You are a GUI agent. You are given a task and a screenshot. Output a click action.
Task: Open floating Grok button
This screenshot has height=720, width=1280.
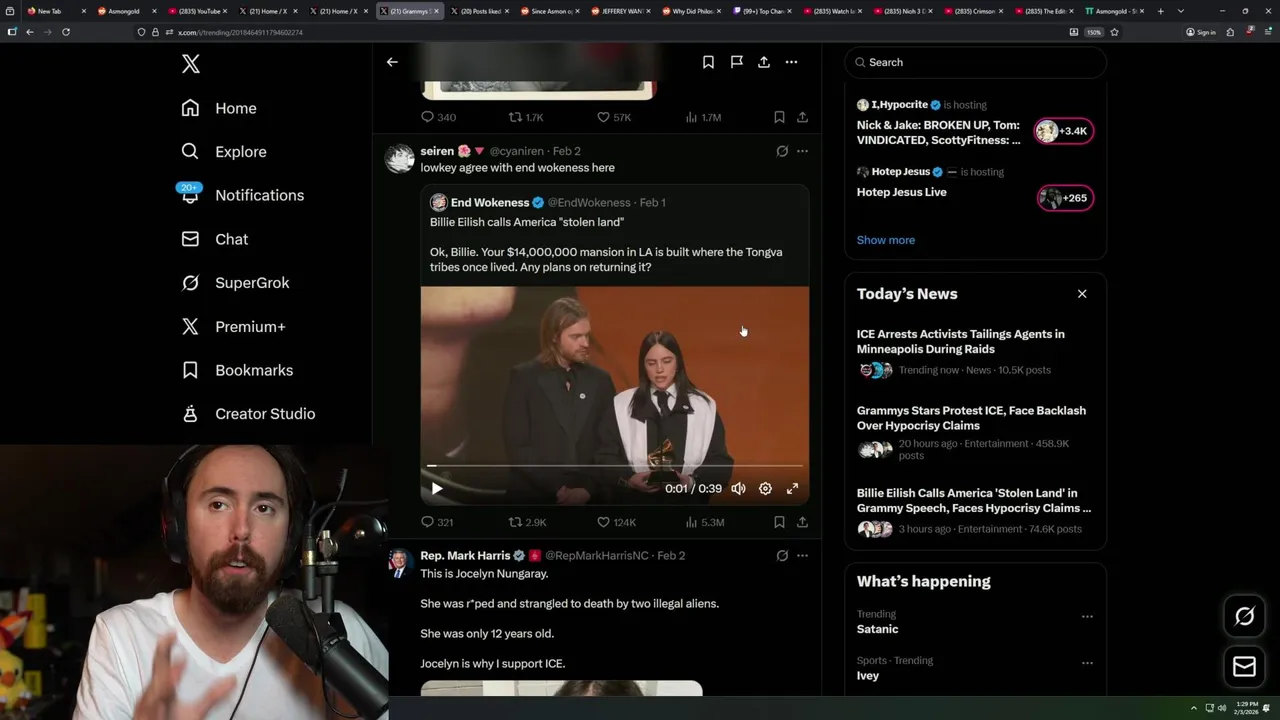1244,617
